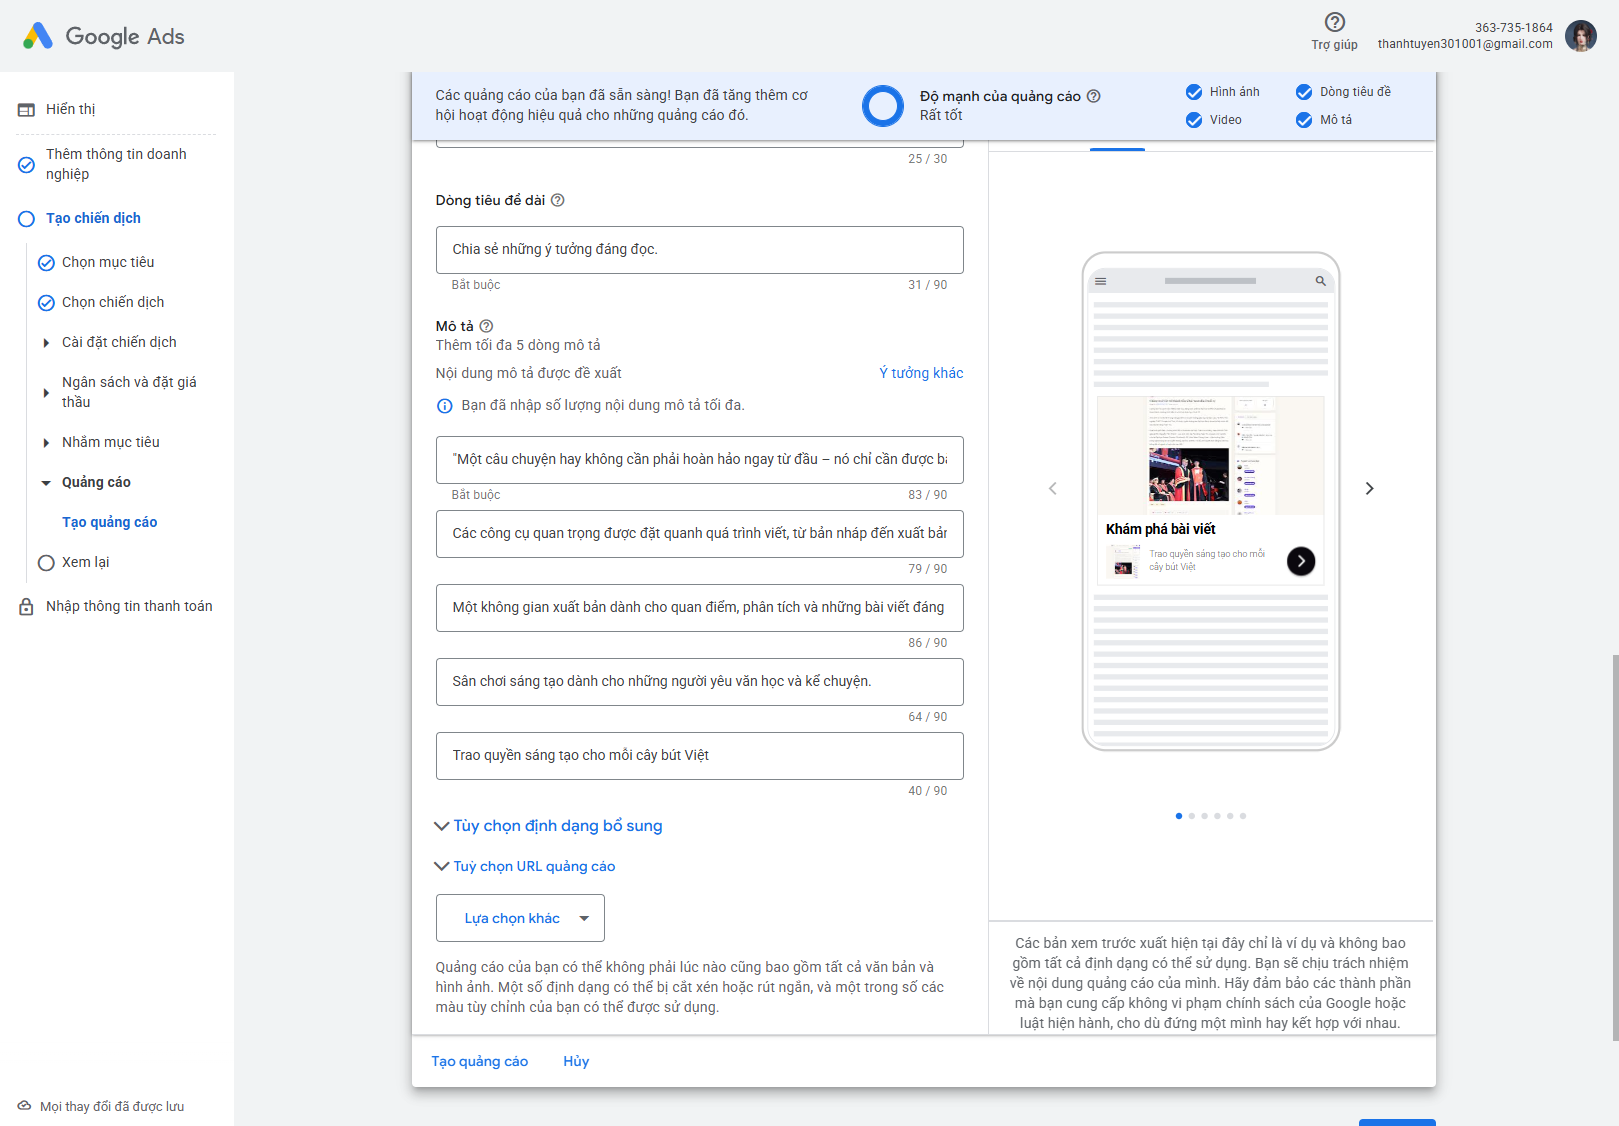
Task: Click the Hiển thị display icon
Action: (x=26, y=110)
